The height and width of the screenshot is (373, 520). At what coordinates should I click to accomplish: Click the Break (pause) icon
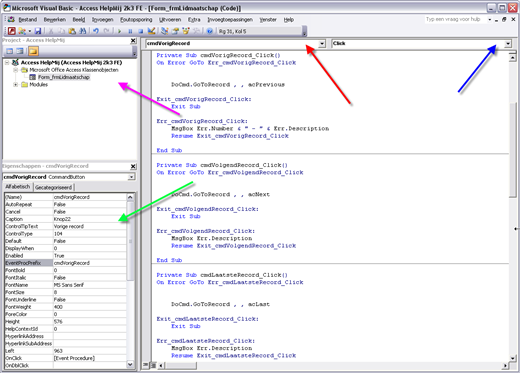click(x=130, y=31)
